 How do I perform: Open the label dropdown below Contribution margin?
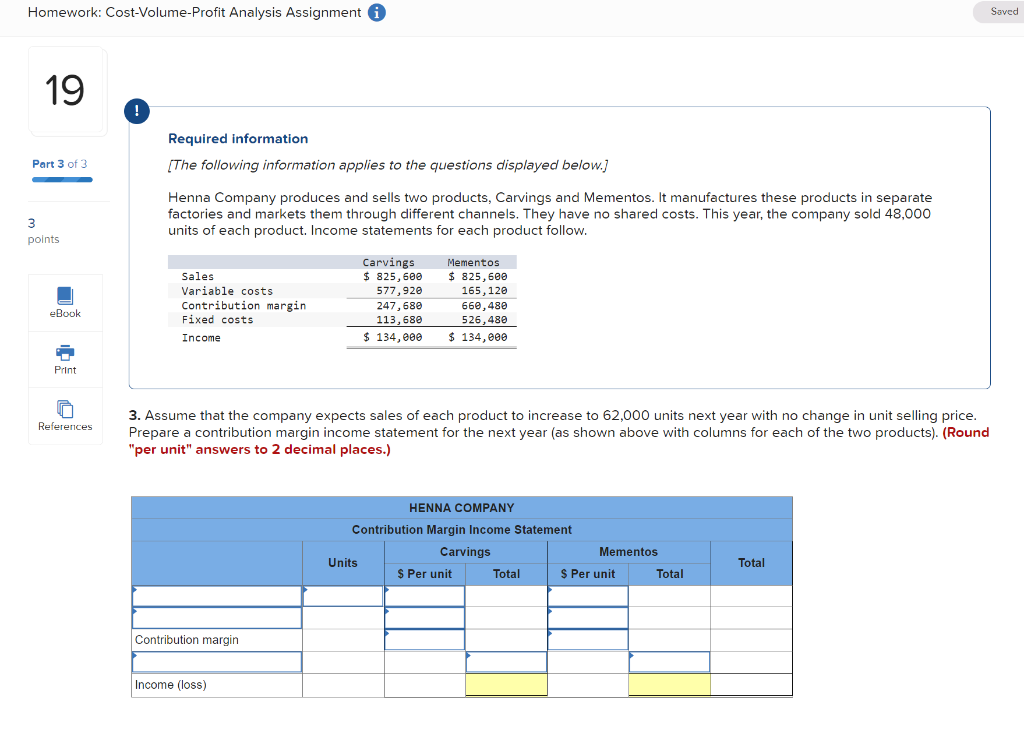point(217,662)
